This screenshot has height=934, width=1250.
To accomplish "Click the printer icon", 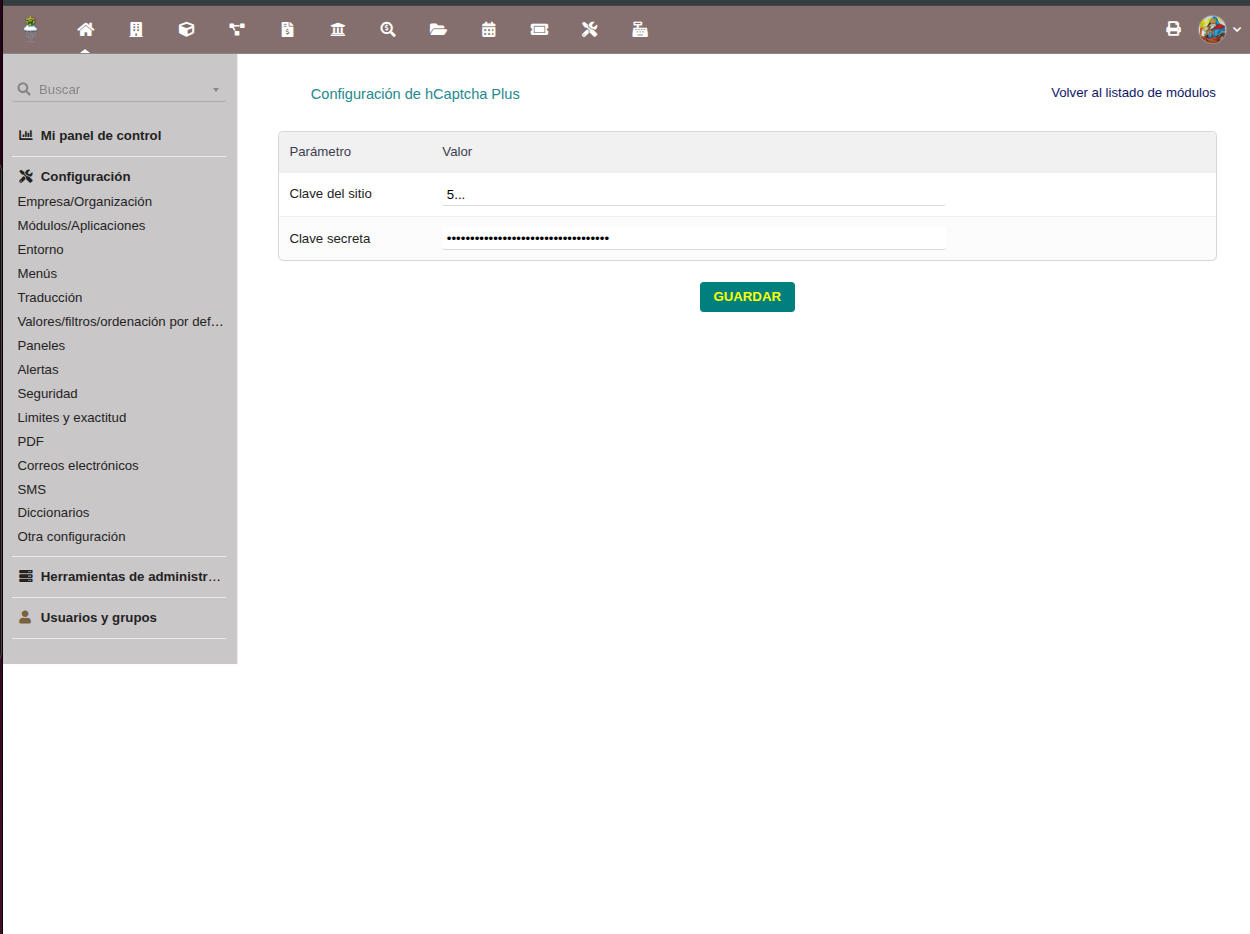I will [1174, 29].
